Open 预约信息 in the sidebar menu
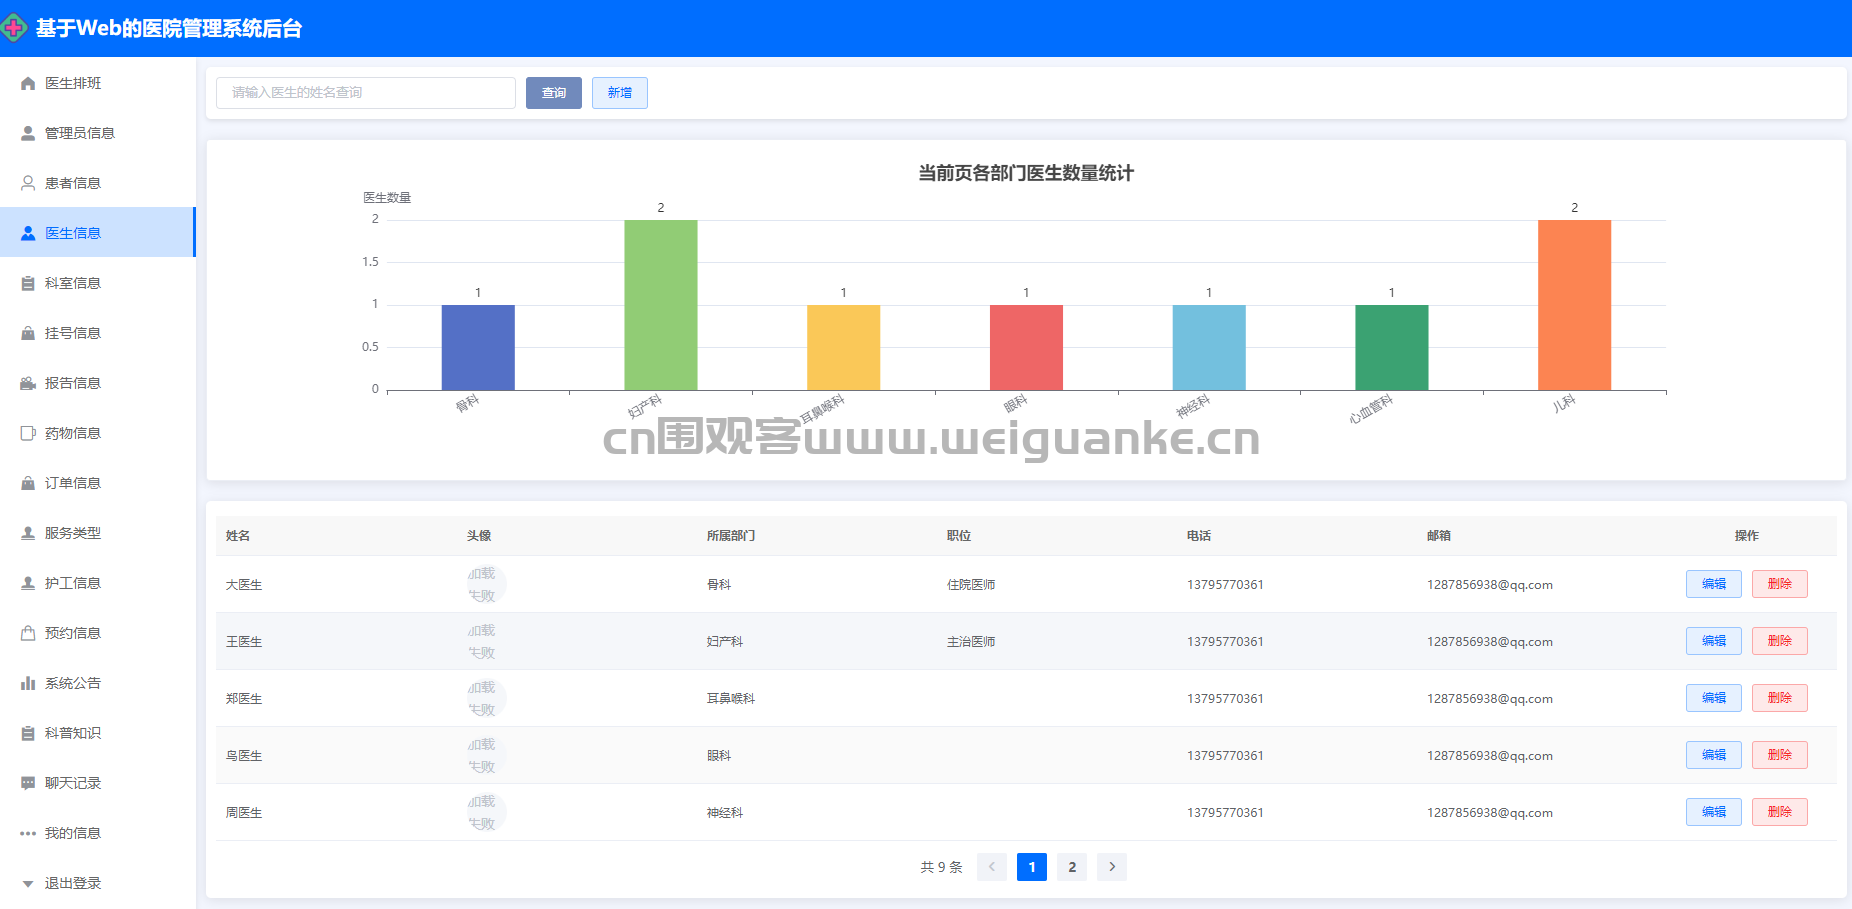This screenshot has width=1852, height=909. point(72,633)
